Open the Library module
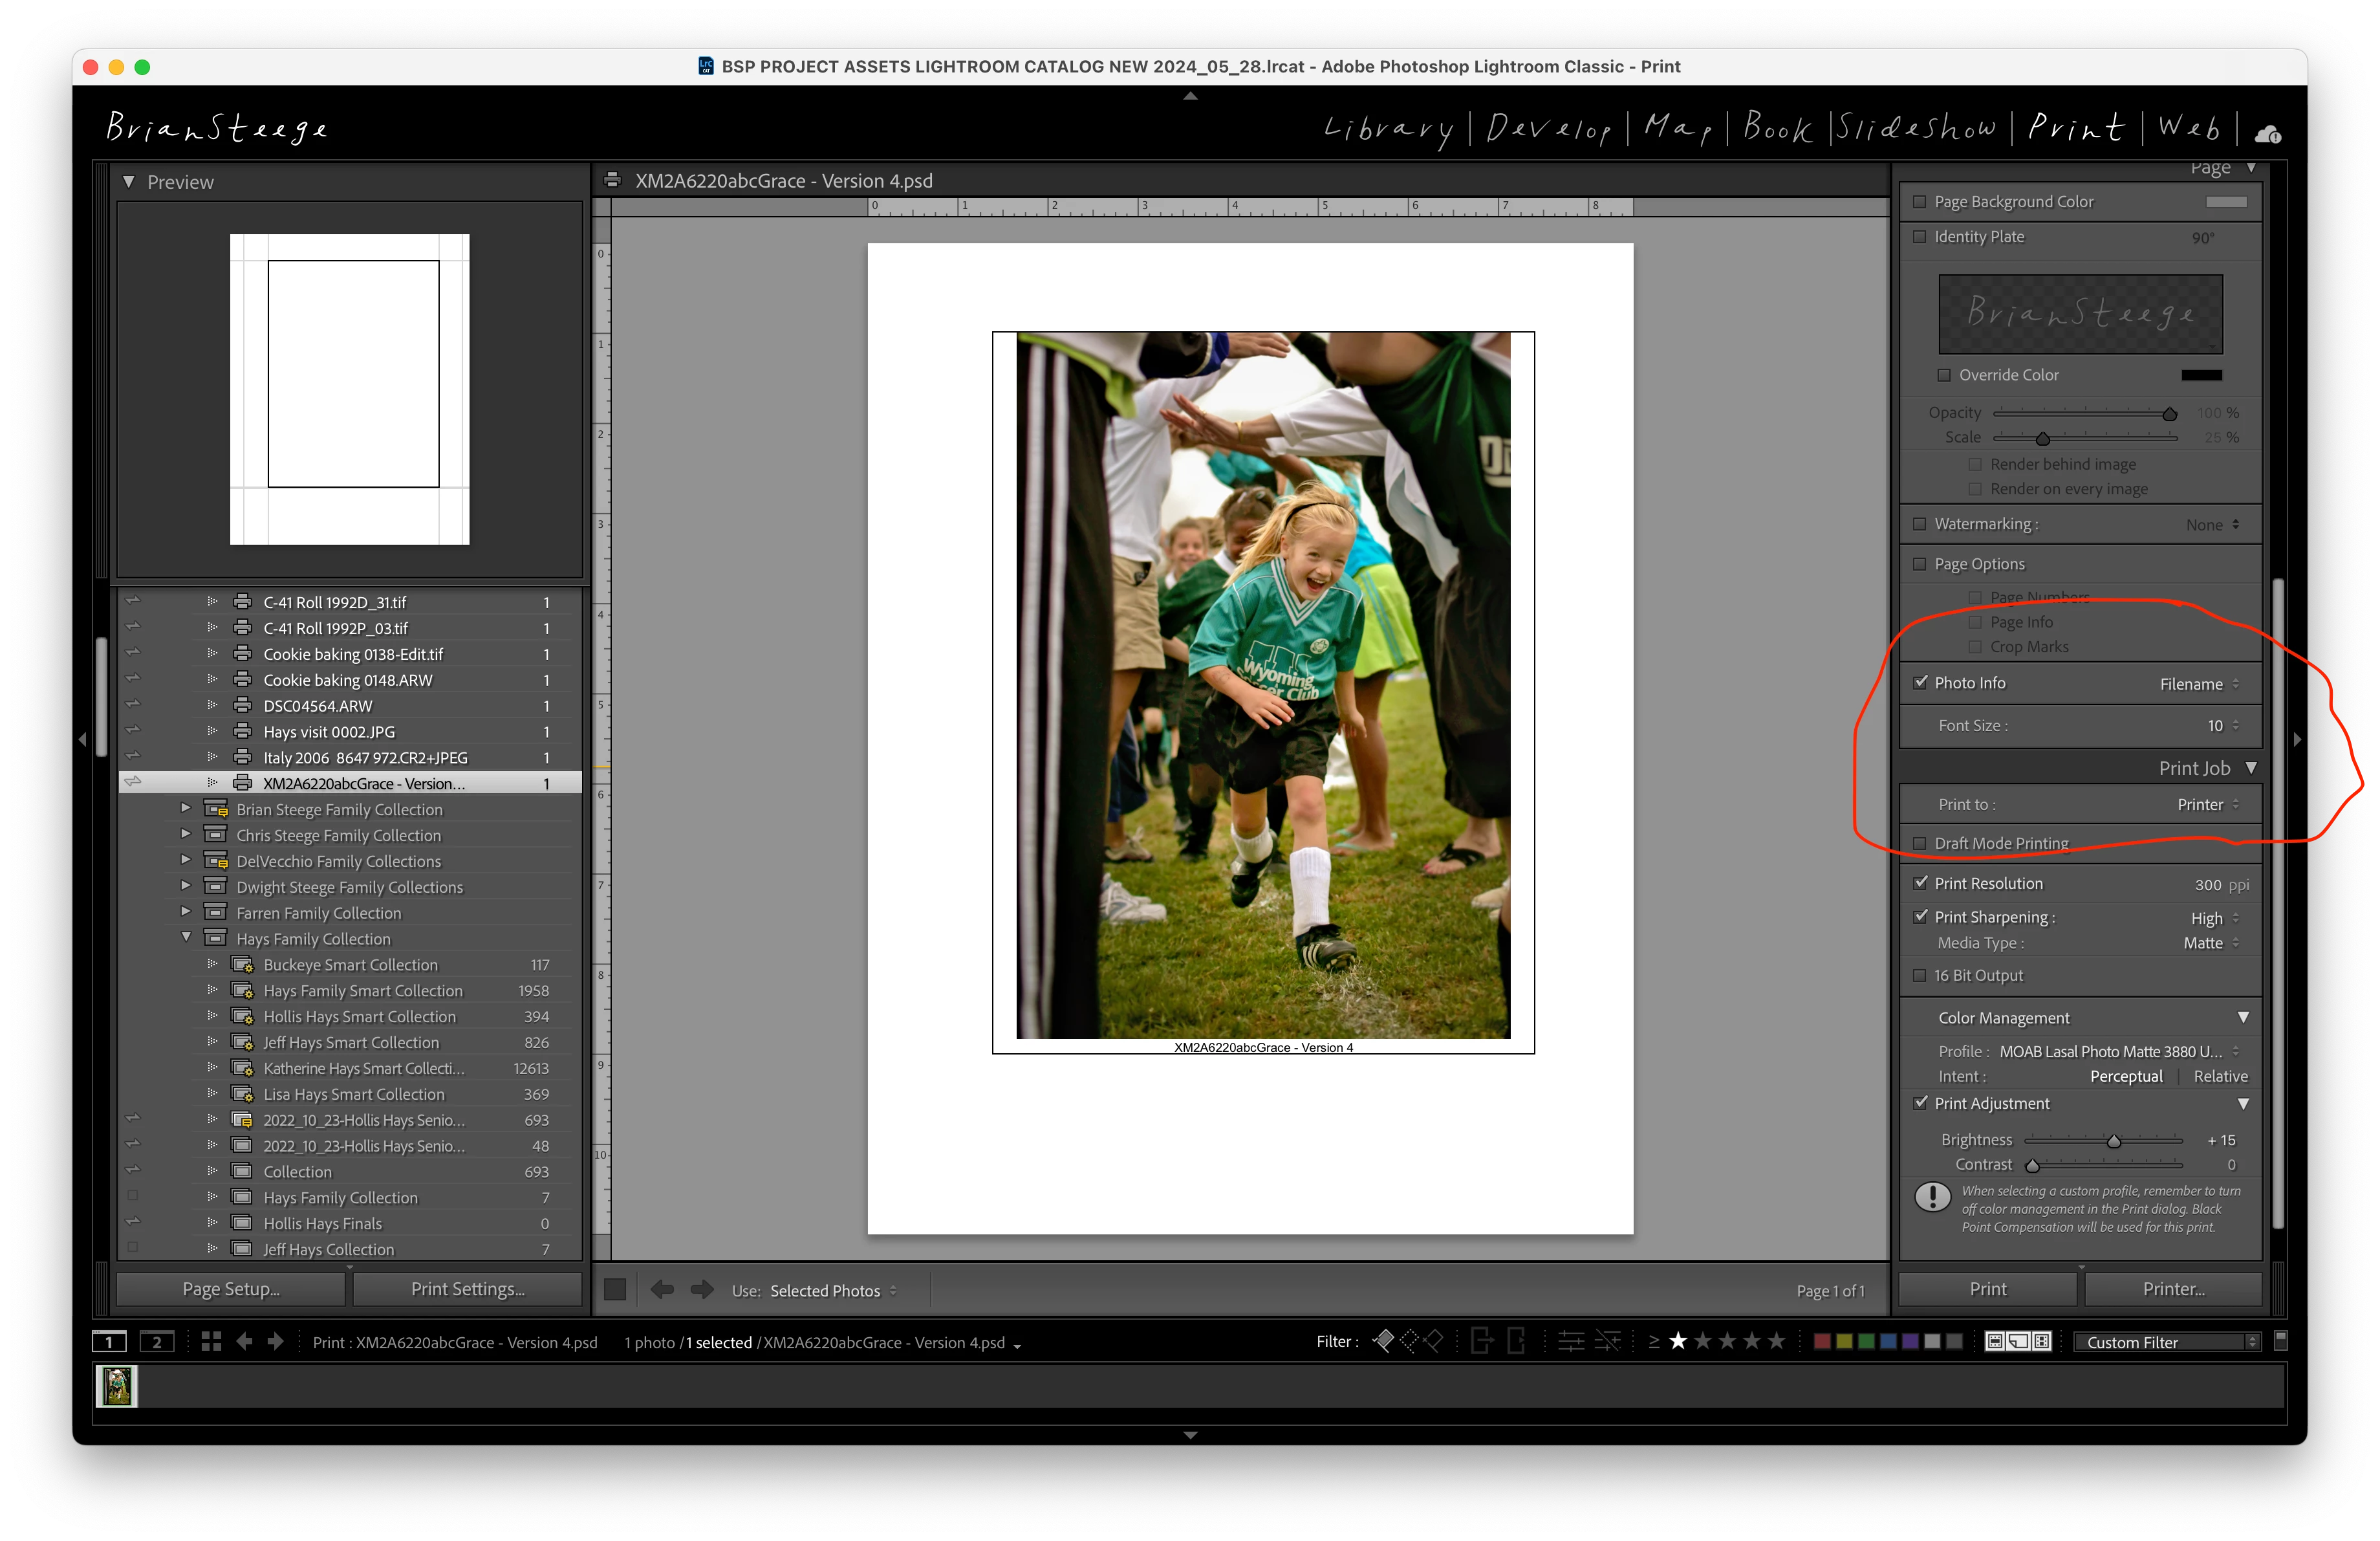Viewport: 2380px width, 1541px height. 1388,129
